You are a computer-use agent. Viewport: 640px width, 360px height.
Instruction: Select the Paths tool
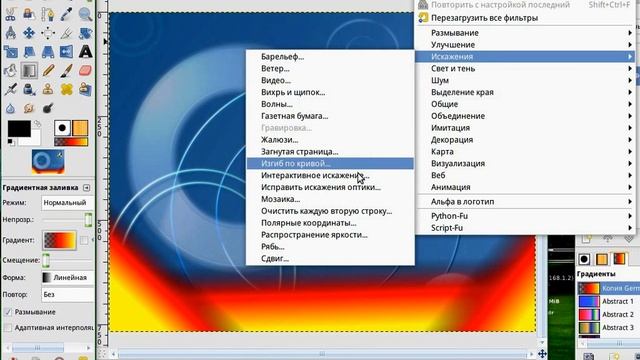tap(48, 14)
